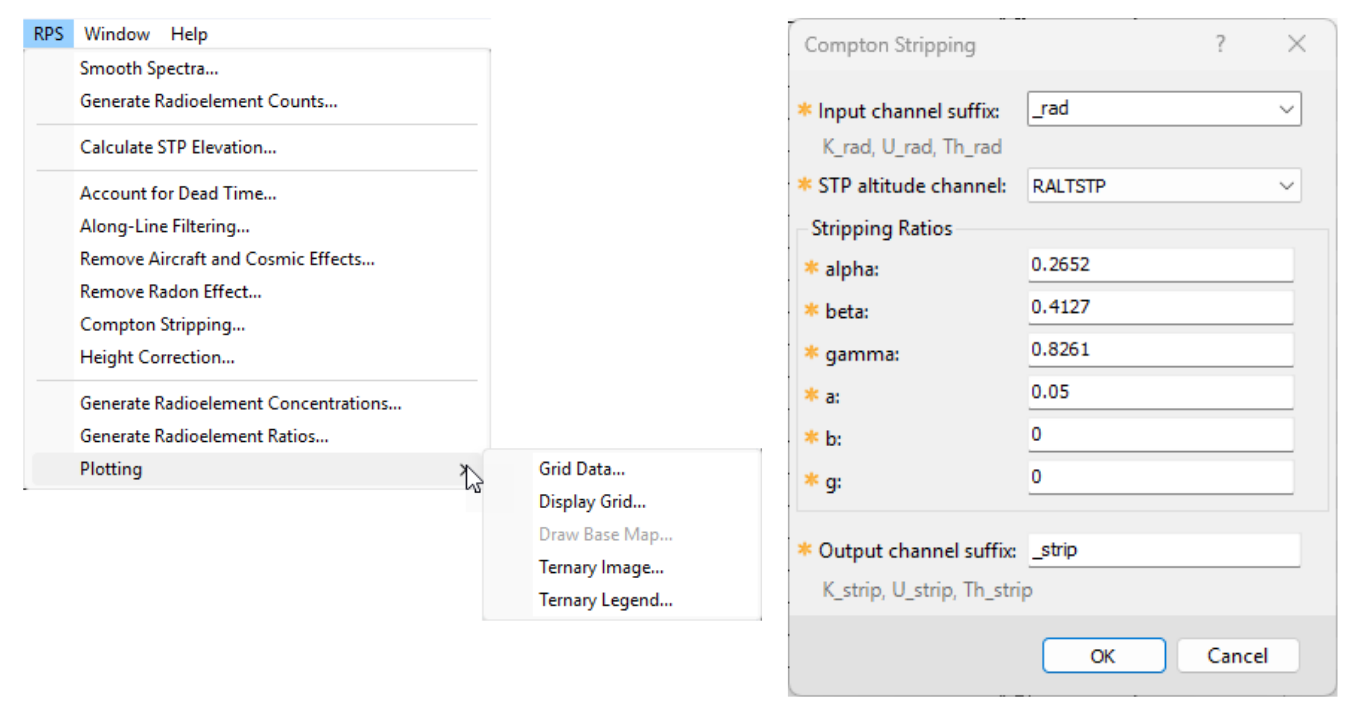Screen dimensions: 1366x715
Task: Close the Compton Stripping dialog
Action: 1296,44
